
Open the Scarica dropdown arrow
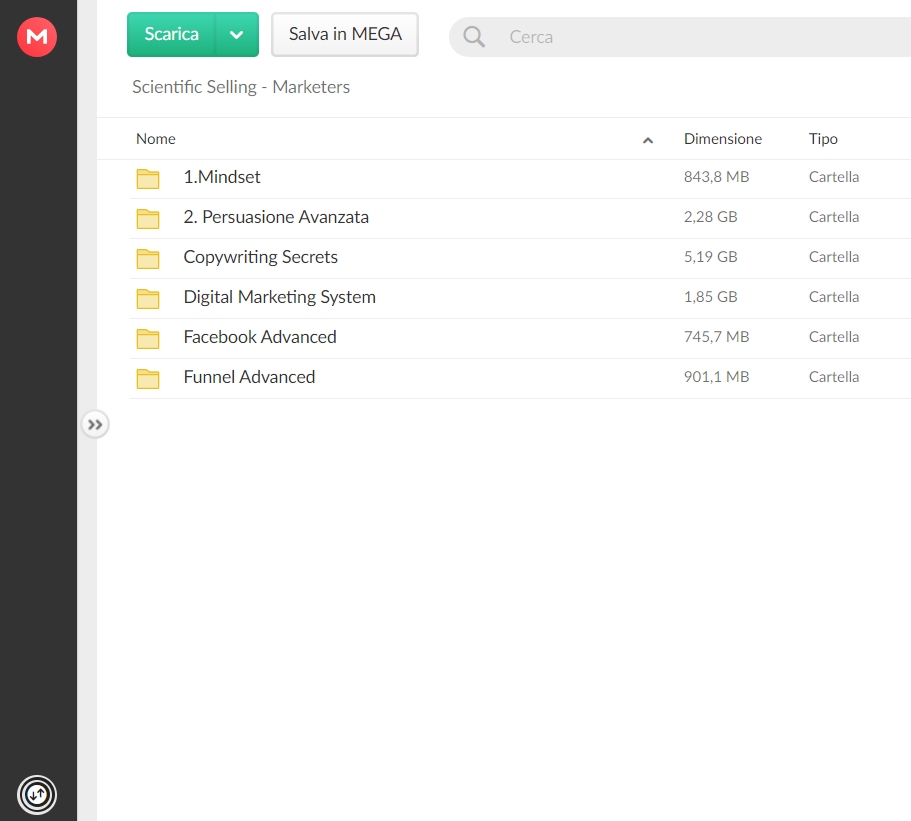click(236, 35)
